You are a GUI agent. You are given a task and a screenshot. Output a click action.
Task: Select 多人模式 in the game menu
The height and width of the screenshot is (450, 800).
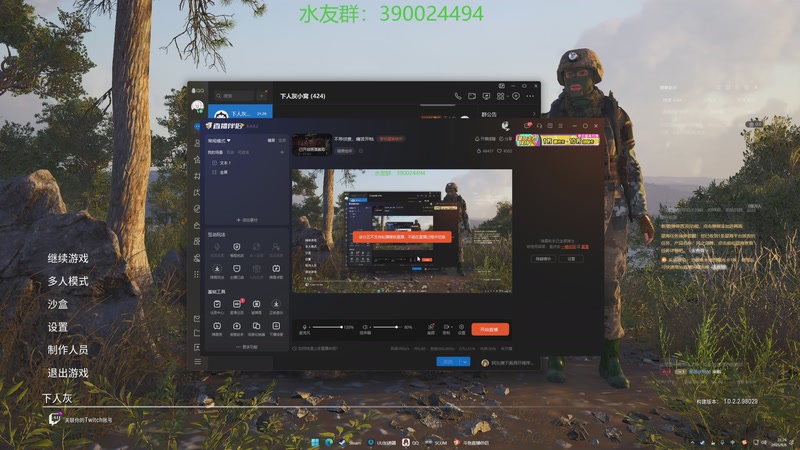click(68, 281)
